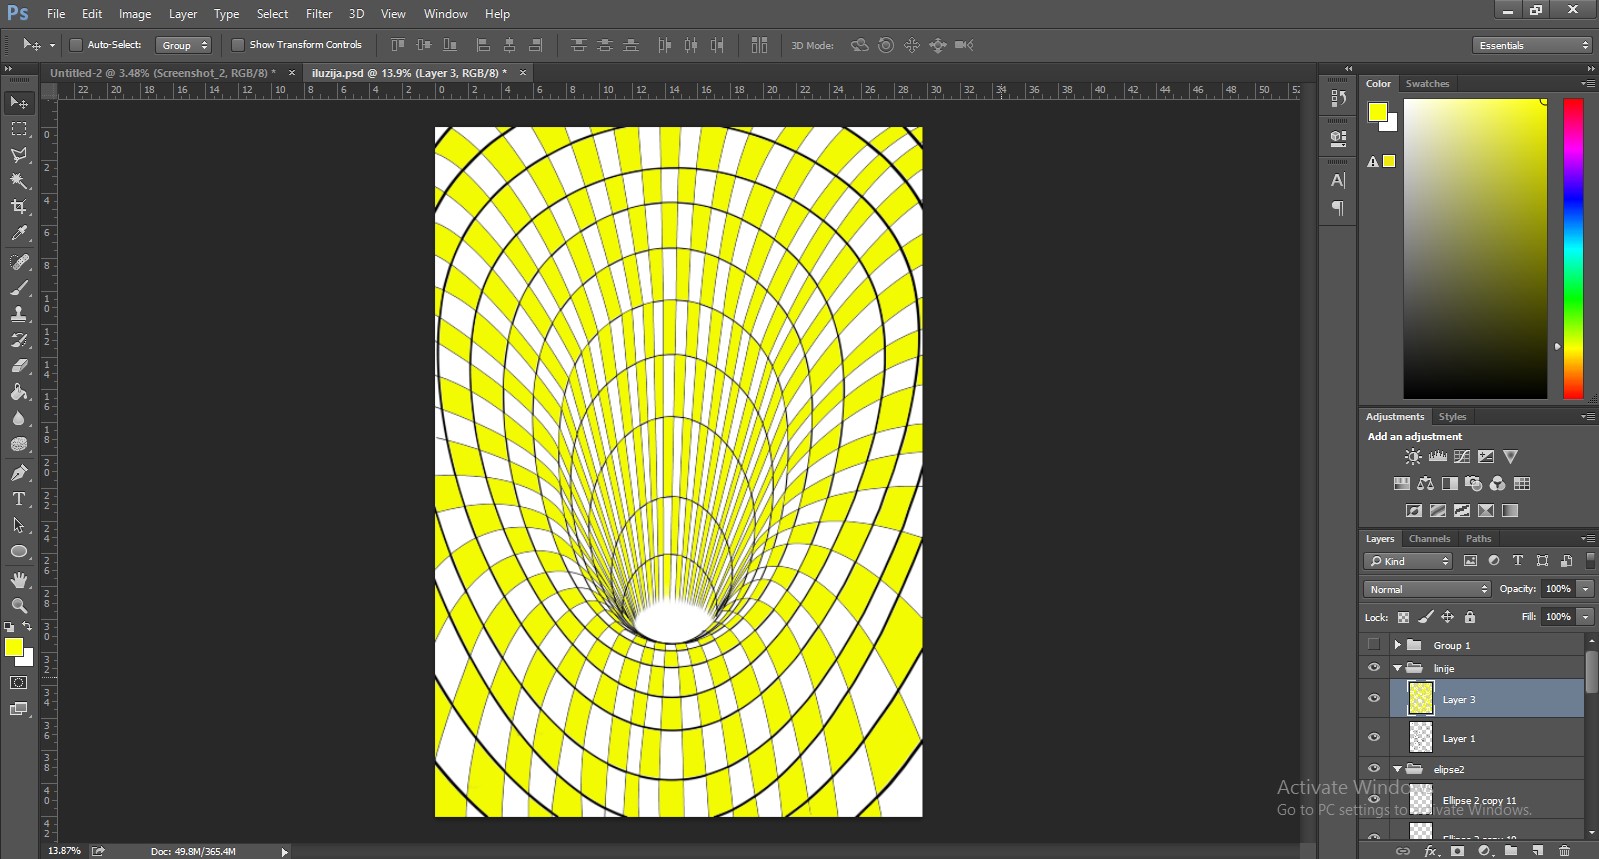The height and width of the screenshot is (859, 1599).
Task: Enable Auto-Select checkbox
Action: click(x=75, y=45)
